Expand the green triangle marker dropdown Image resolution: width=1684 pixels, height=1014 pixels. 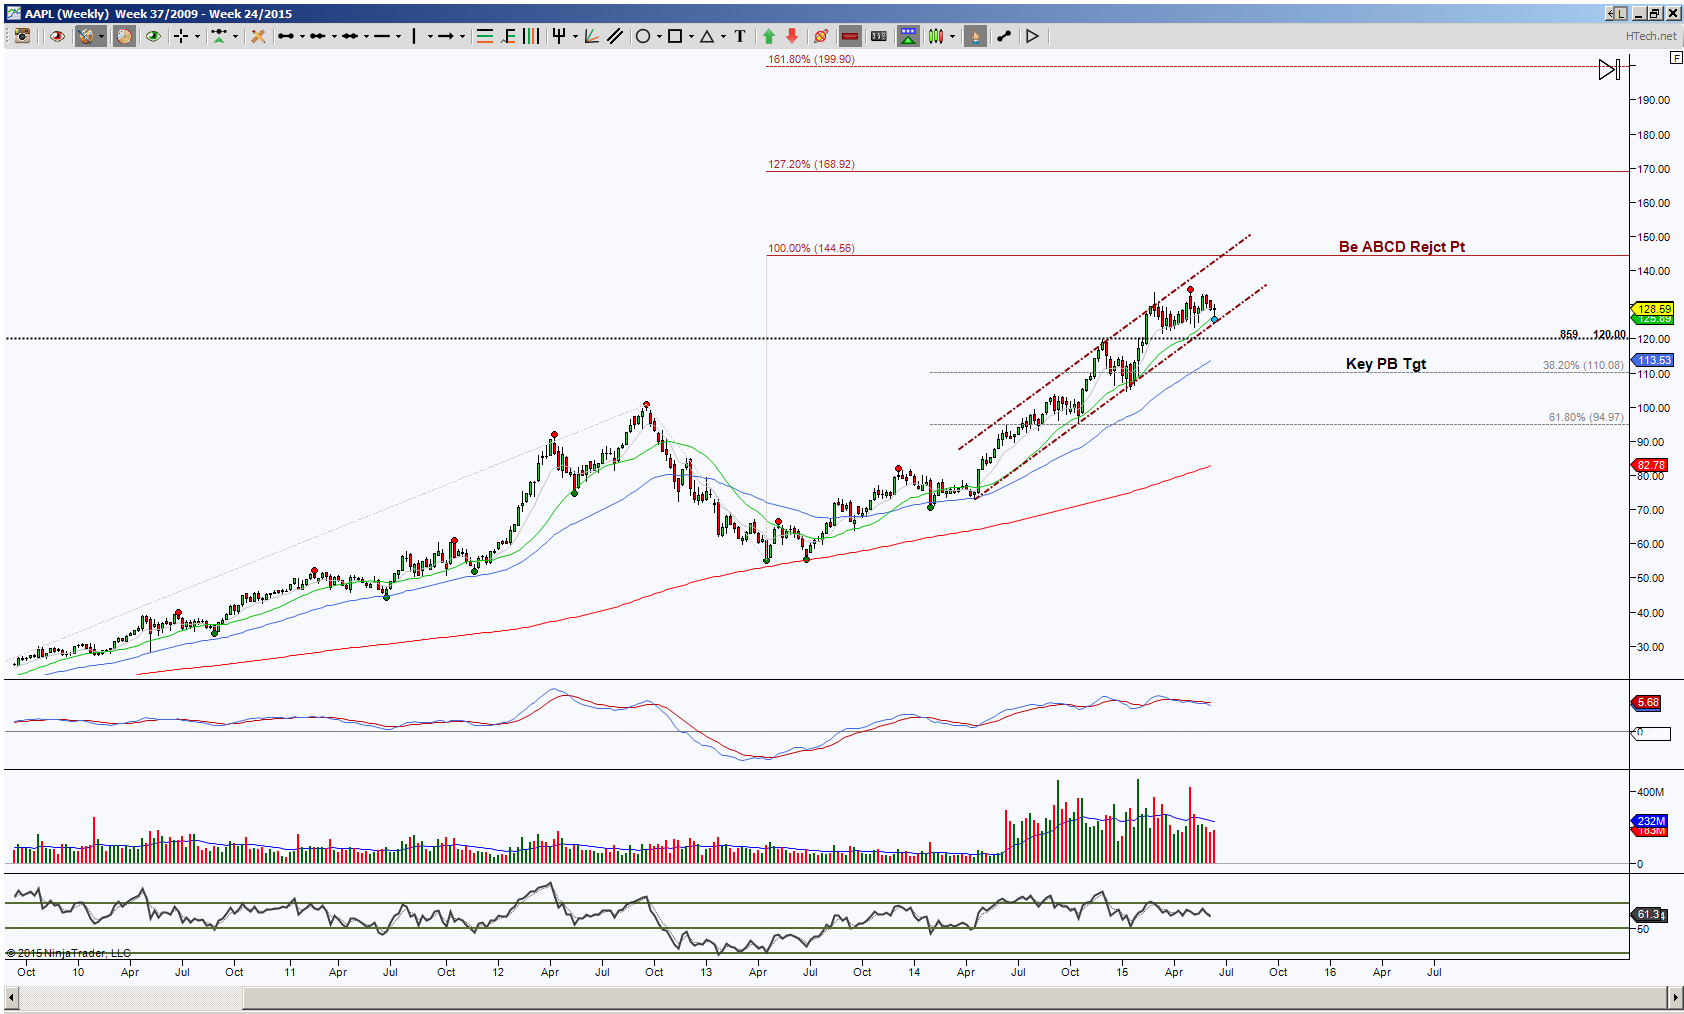(x=235, y=36)
